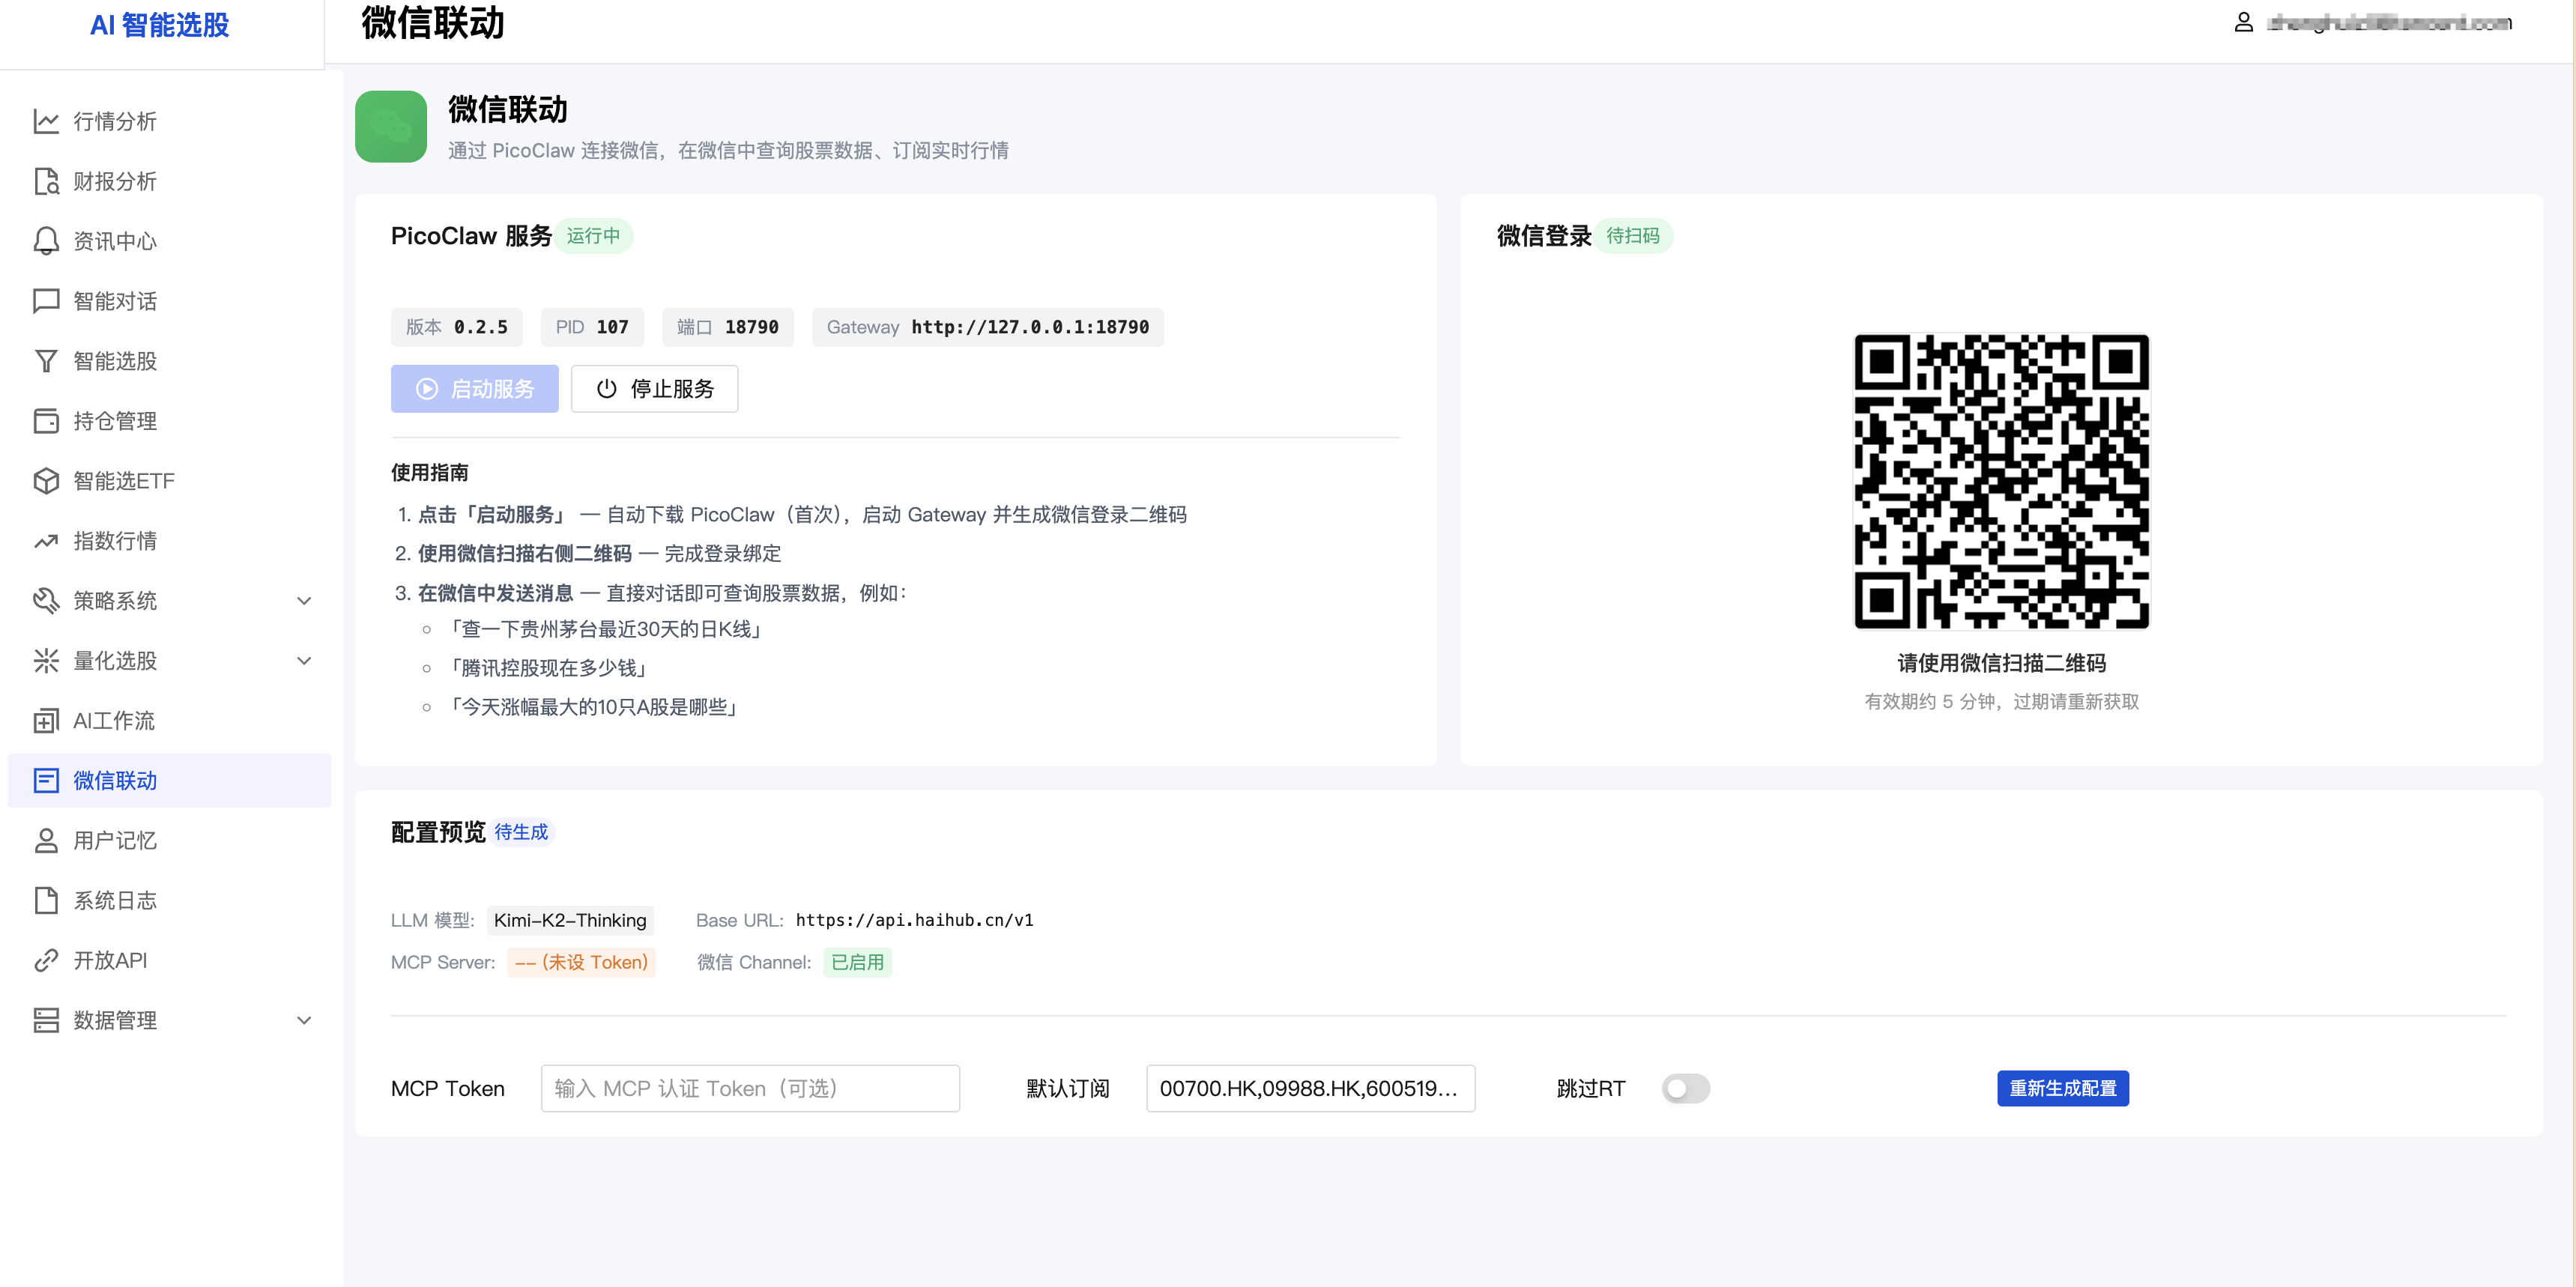Click the 停止服务 button
2576x1287 pixels.
(x=655, y=389)
